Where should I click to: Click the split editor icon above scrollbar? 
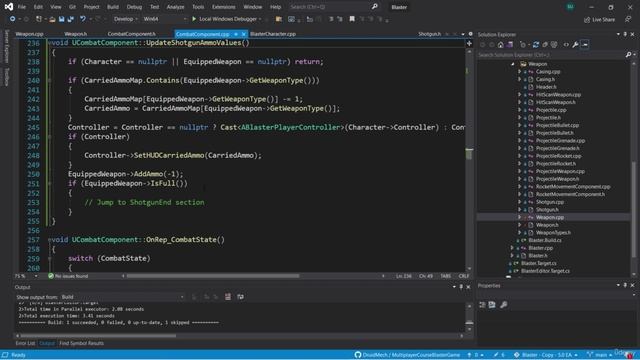point(469,43)
